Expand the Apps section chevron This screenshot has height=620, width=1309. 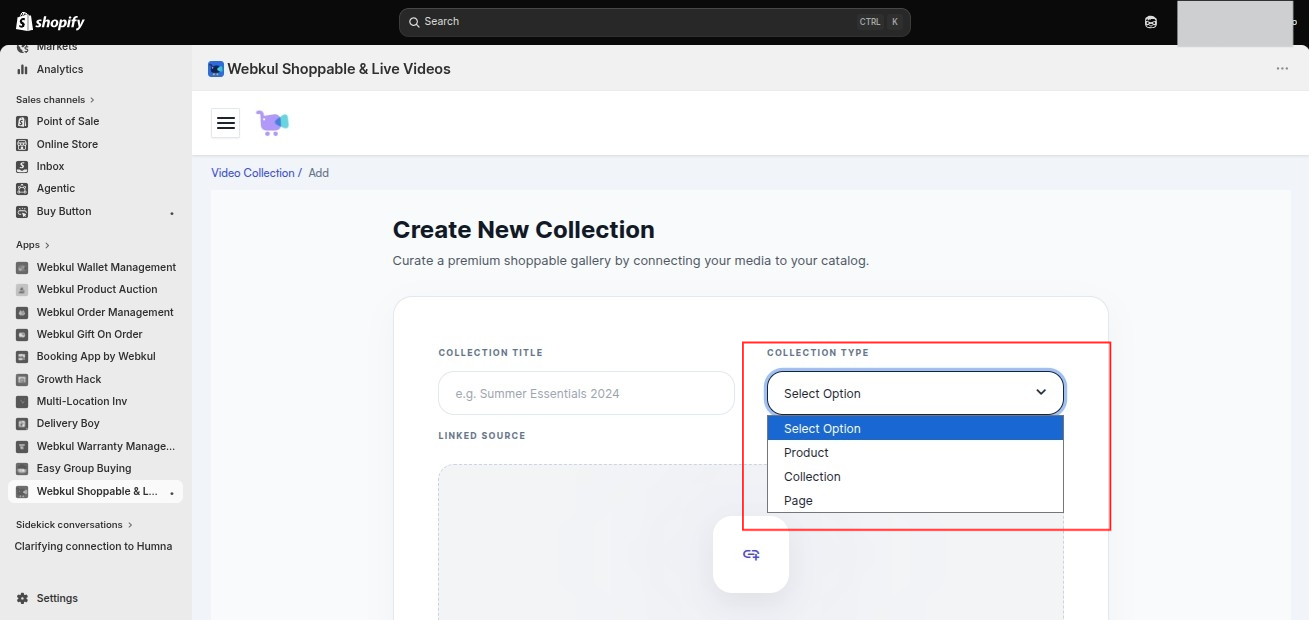click(47, 245)
